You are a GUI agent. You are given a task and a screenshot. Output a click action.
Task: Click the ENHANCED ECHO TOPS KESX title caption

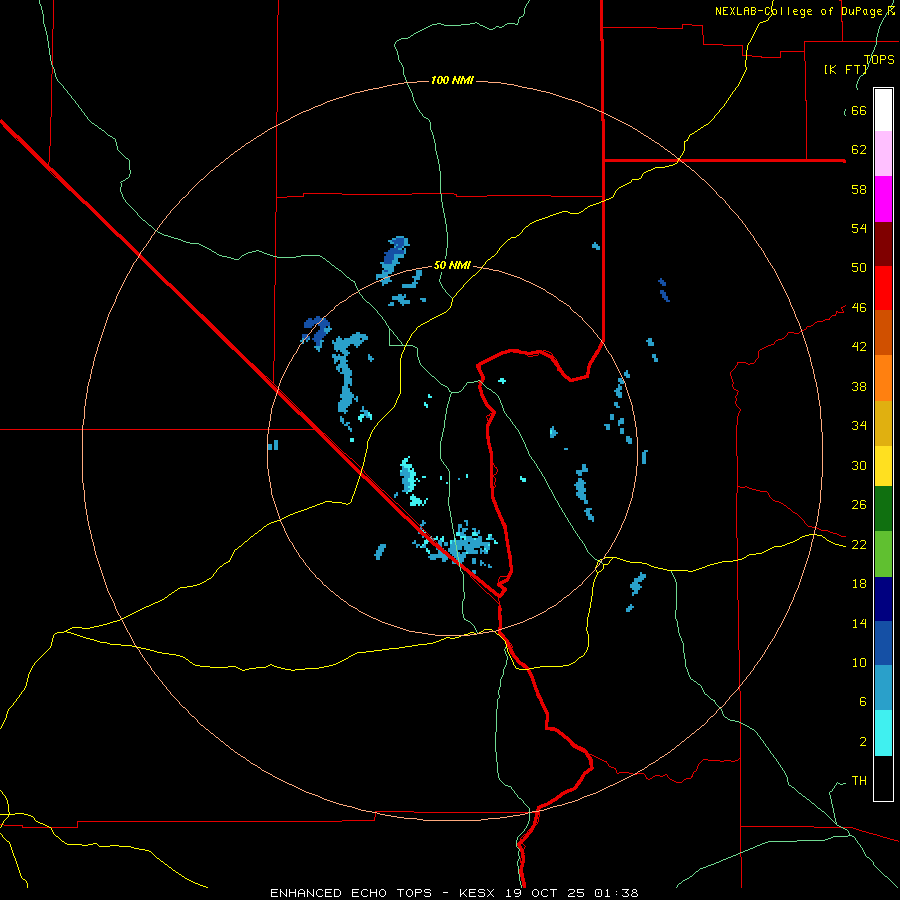coord(454,893)
